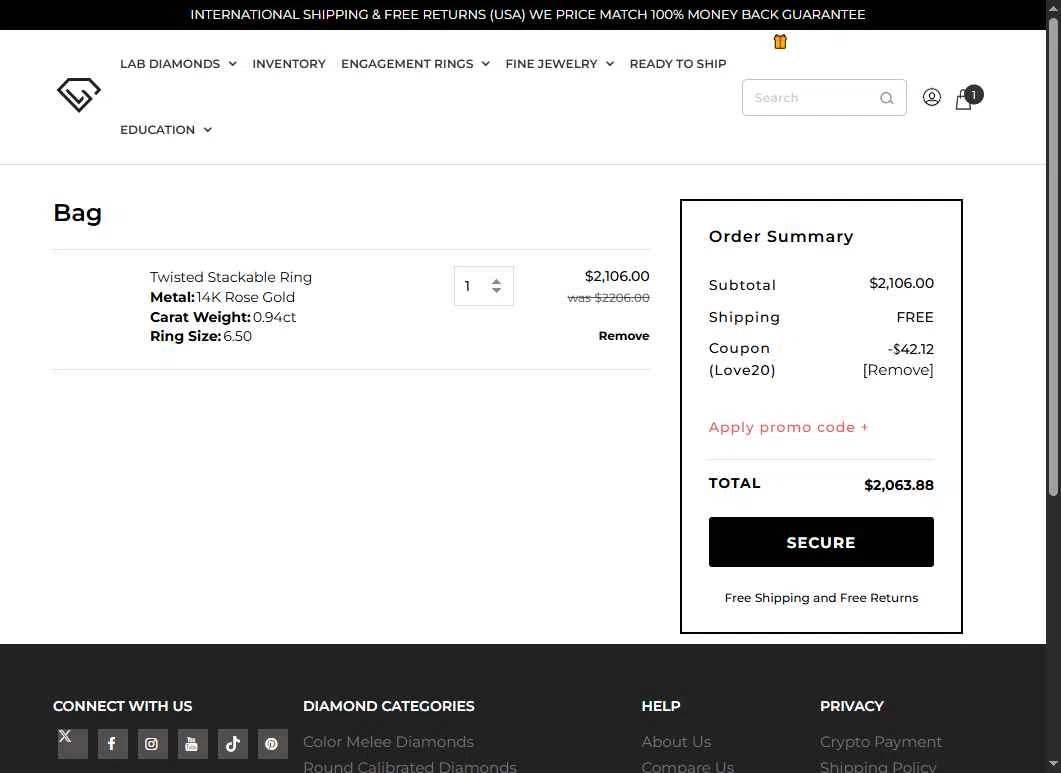Remove the Twisted Stackable Ring from bag
Viewport: 1061px width, 773px height.
coord(624,336)
